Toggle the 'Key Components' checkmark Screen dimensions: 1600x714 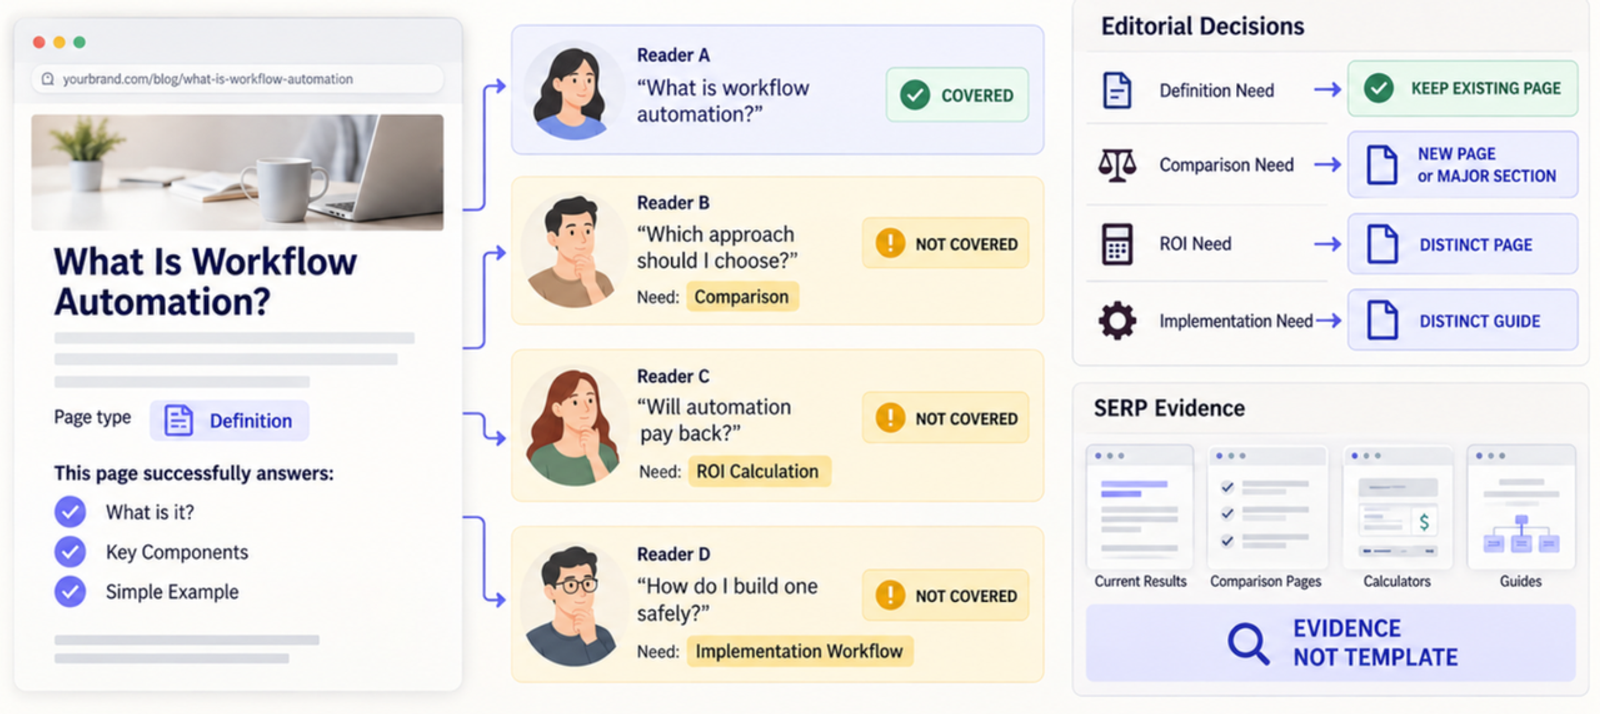tap(70, 552)
